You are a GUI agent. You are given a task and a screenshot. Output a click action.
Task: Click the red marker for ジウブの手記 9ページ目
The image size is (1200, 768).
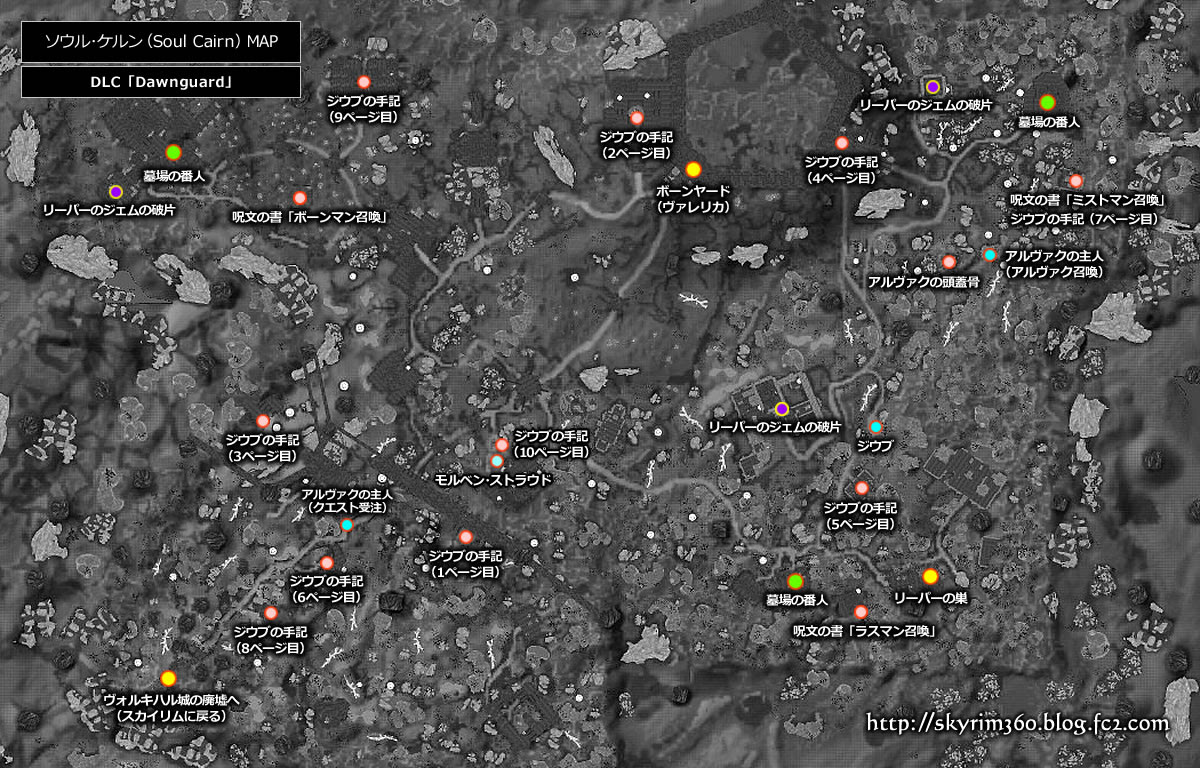click(x=364, y=82)
